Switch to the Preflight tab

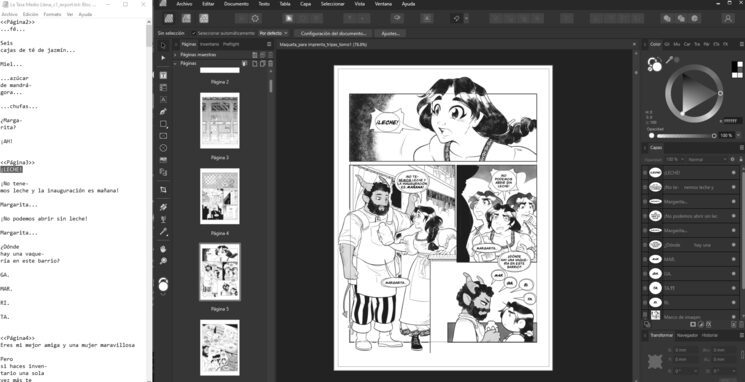pyautogui.click(x=231, y=44)
